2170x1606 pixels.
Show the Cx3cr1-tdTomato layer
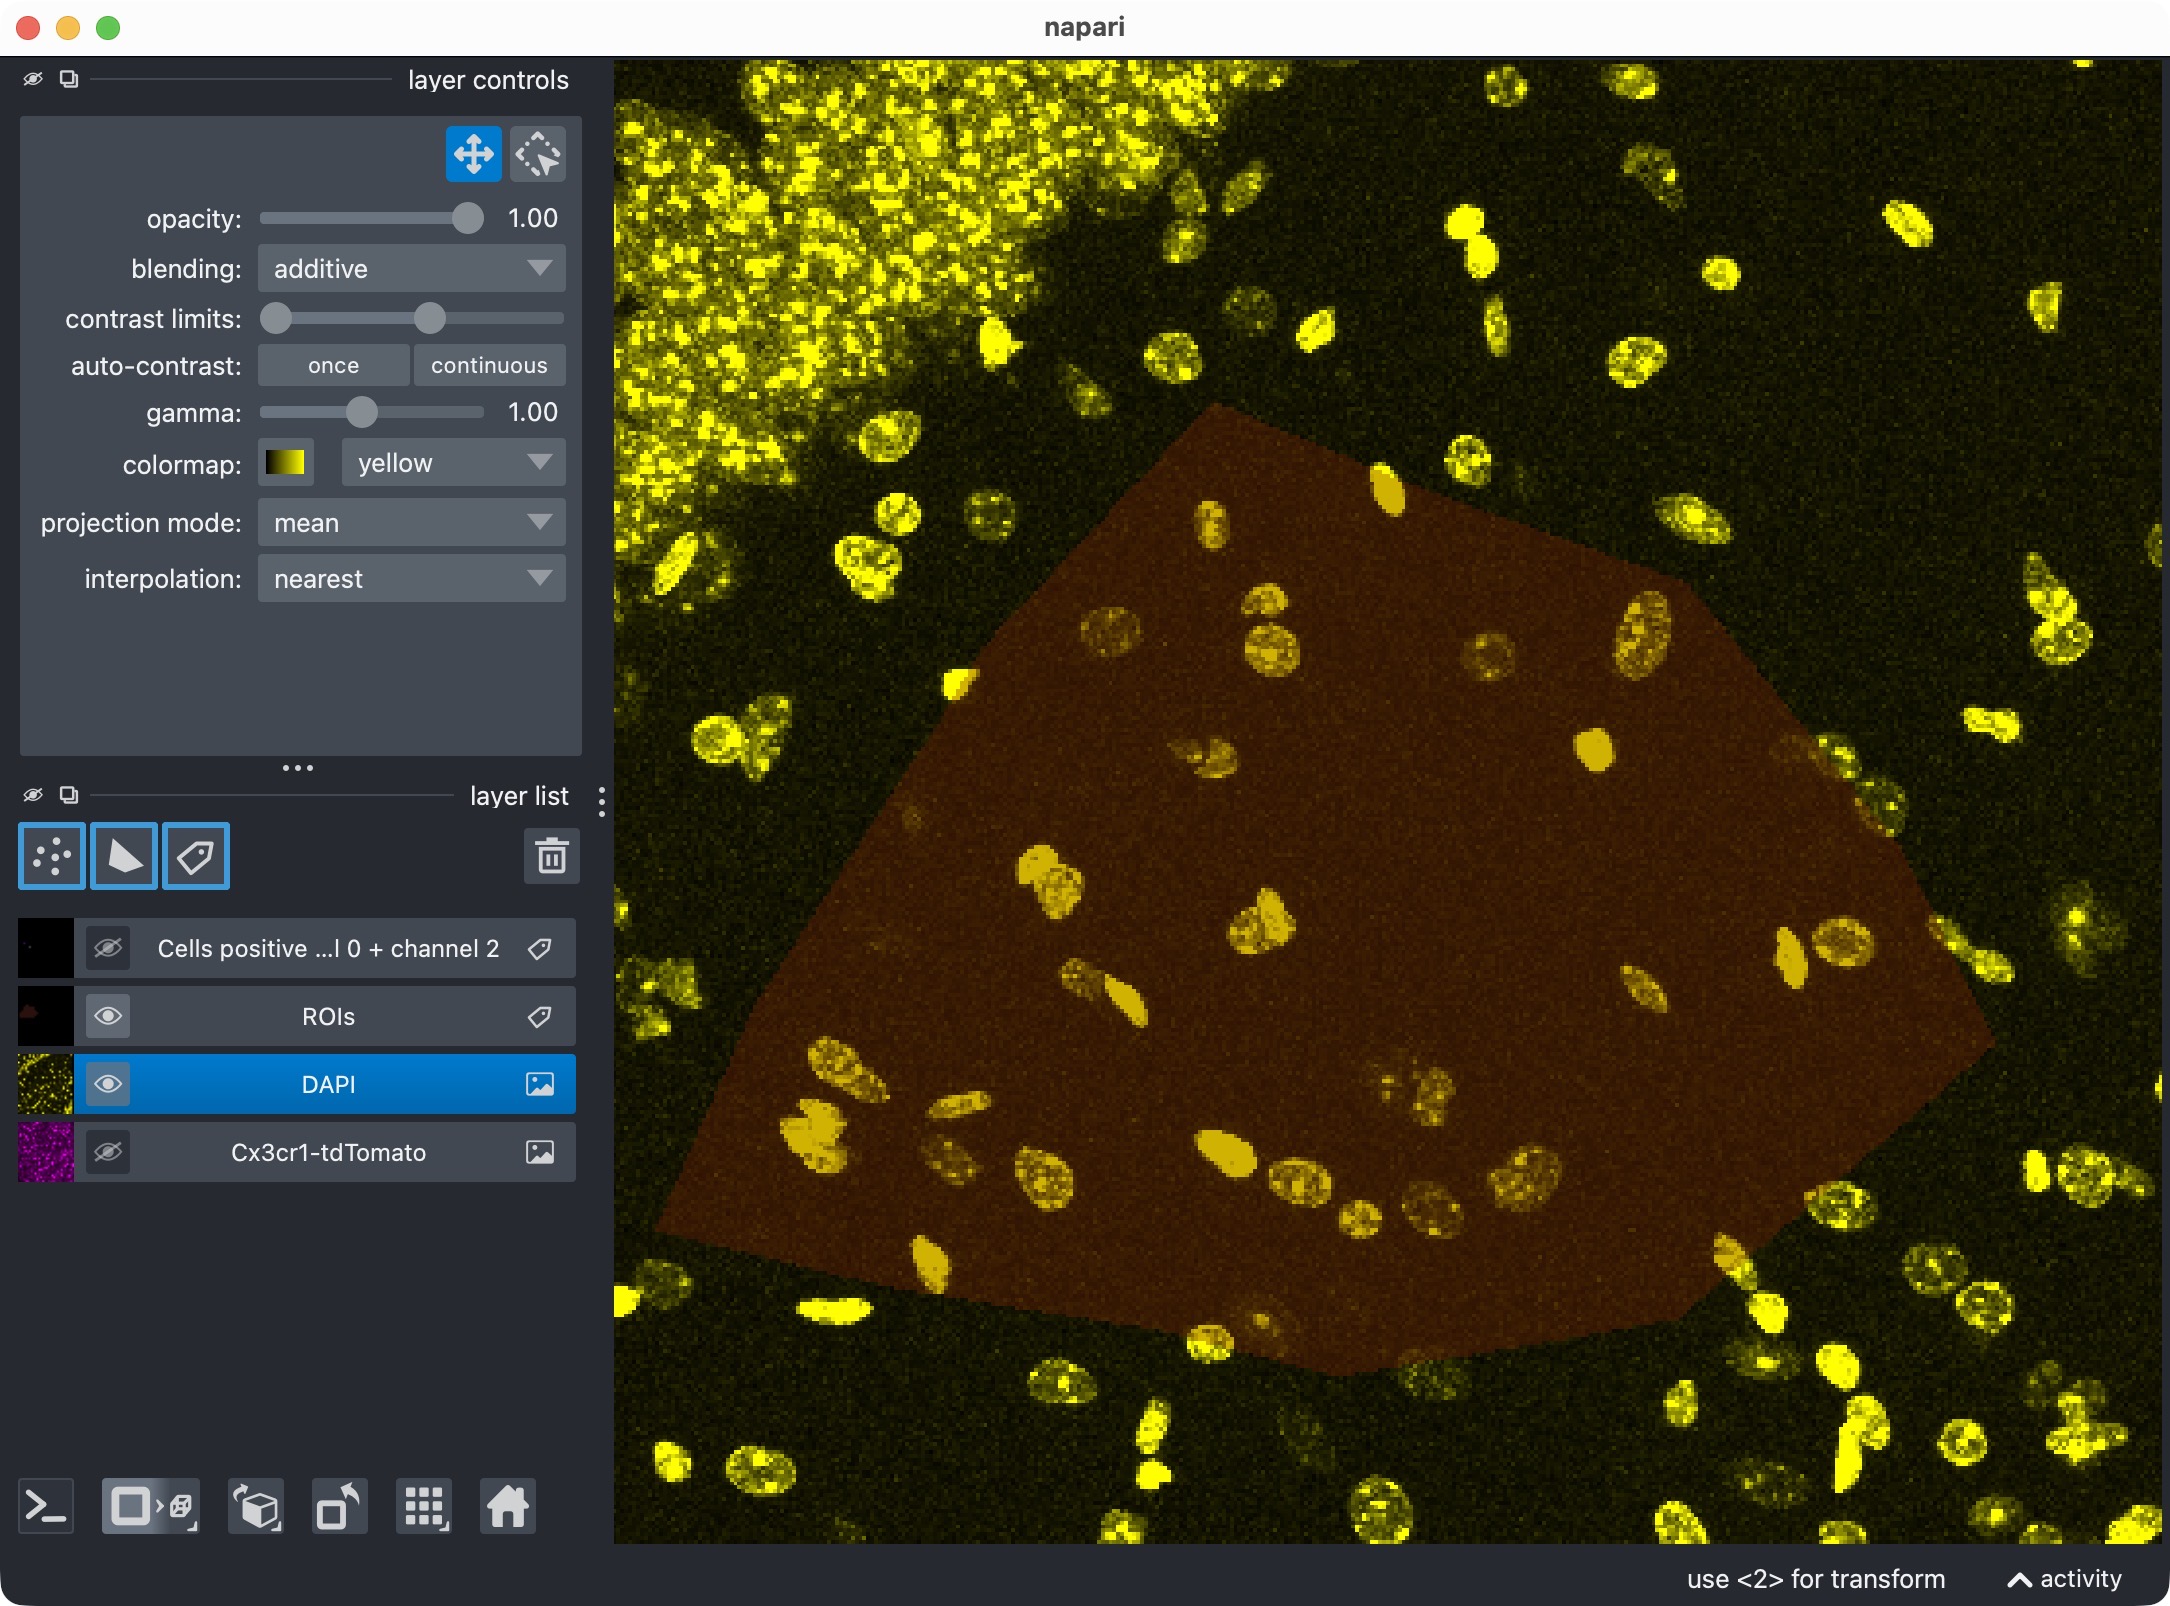pos(109,1152)
